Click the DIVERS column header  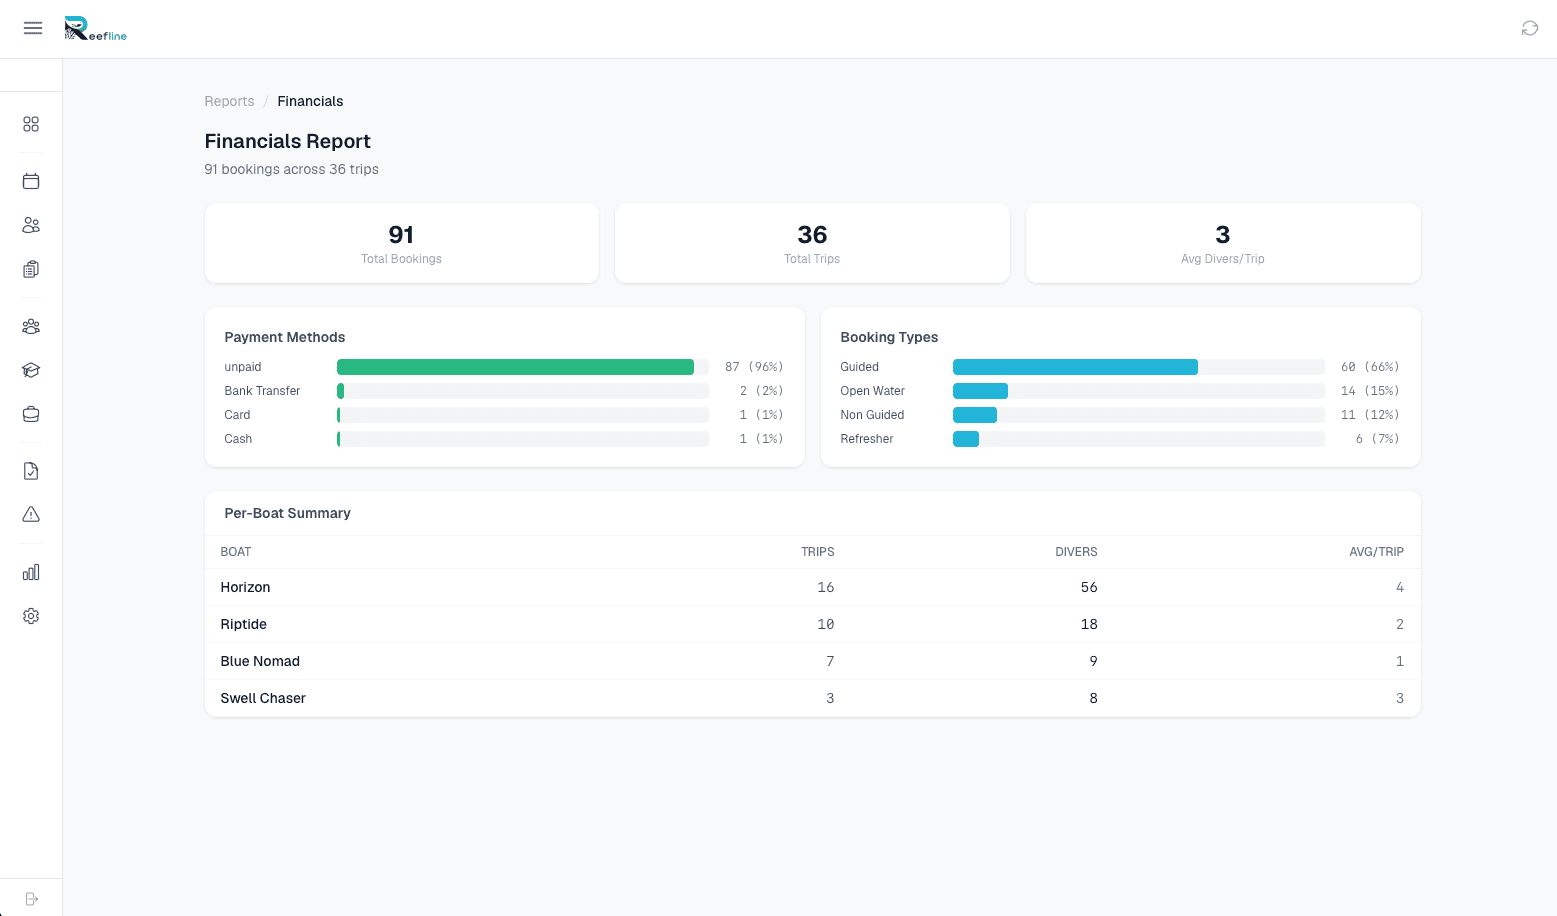pyautogui.click(x=1076, y=552)
